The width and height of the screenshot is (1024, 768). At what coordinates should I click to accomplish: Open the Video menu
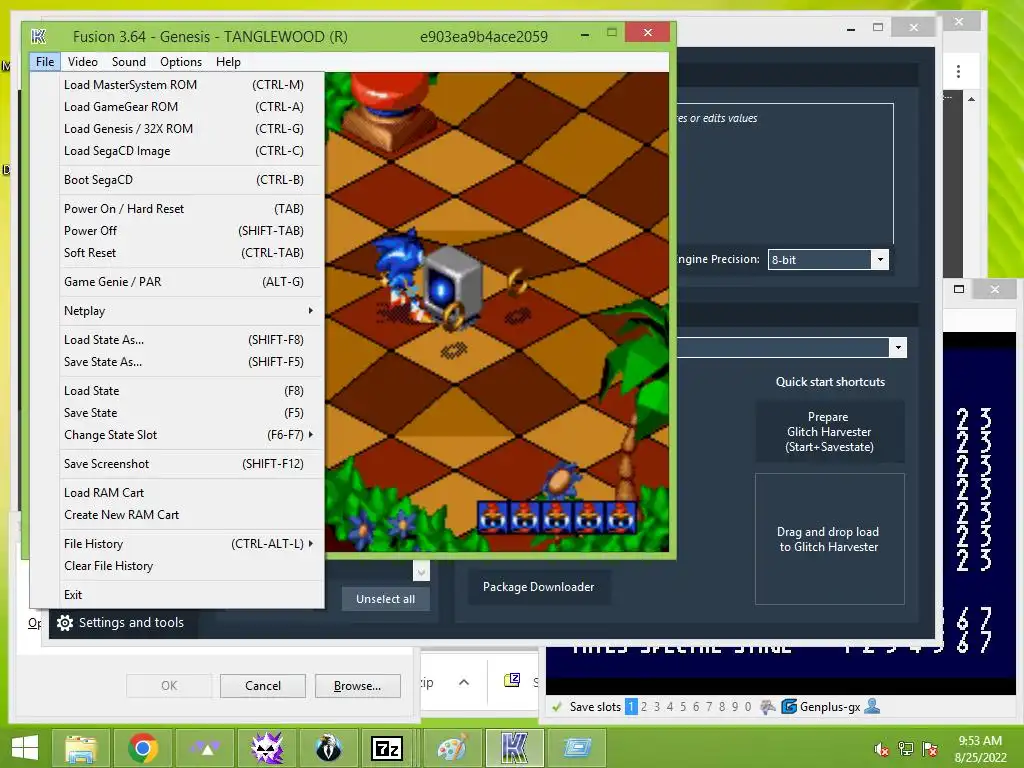(x=83, y=62)
